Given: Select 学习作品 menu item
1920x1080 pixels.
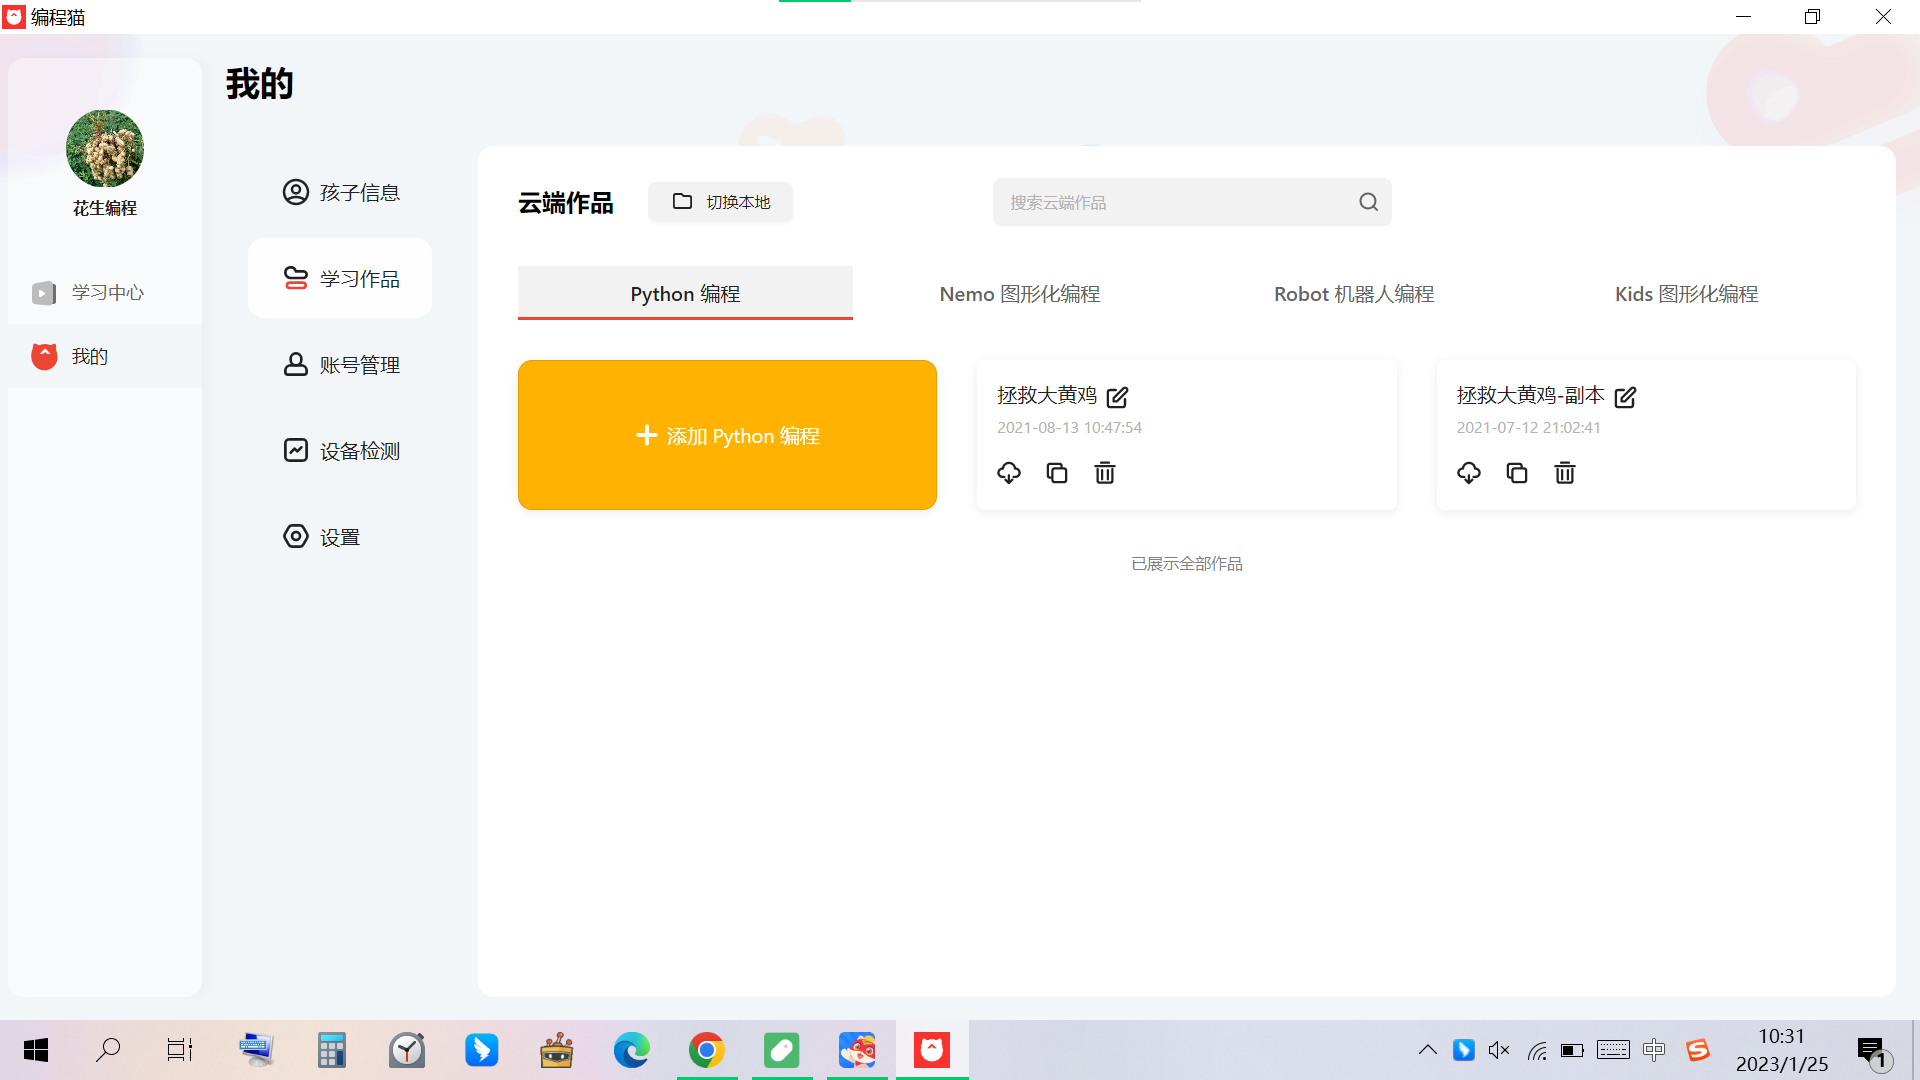Looking at the screenshot, I should pyautogui.click(x=340, y=278).
